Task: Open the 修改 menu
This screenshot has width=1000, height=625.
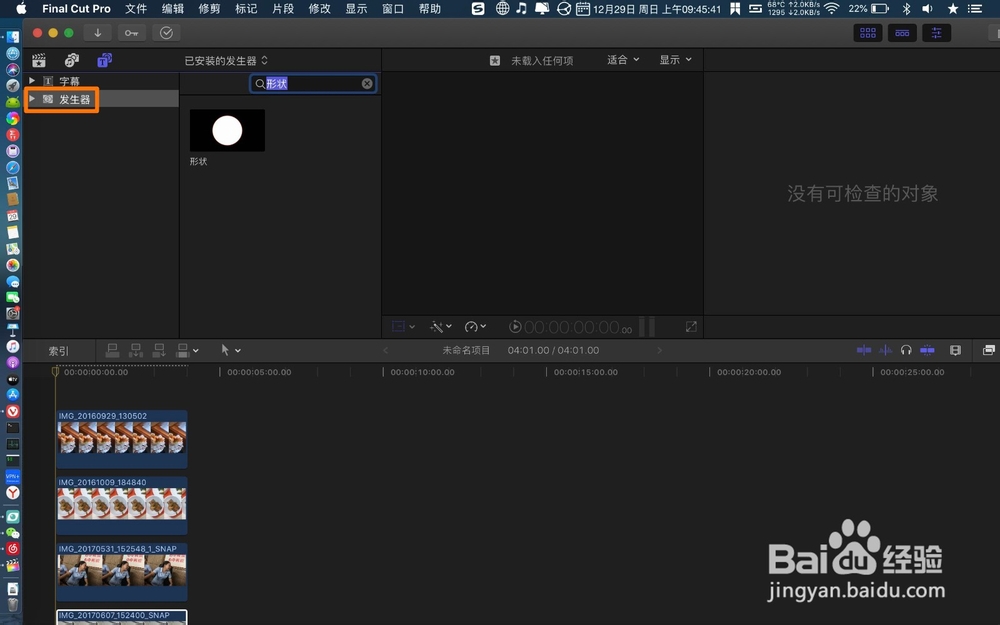Action: [320, 9]
